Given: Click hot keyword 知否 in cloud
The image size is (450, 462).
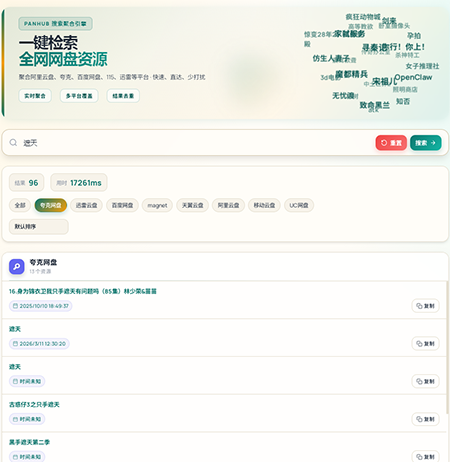Looking at the screenshot, I should click(x=403, y=101).
